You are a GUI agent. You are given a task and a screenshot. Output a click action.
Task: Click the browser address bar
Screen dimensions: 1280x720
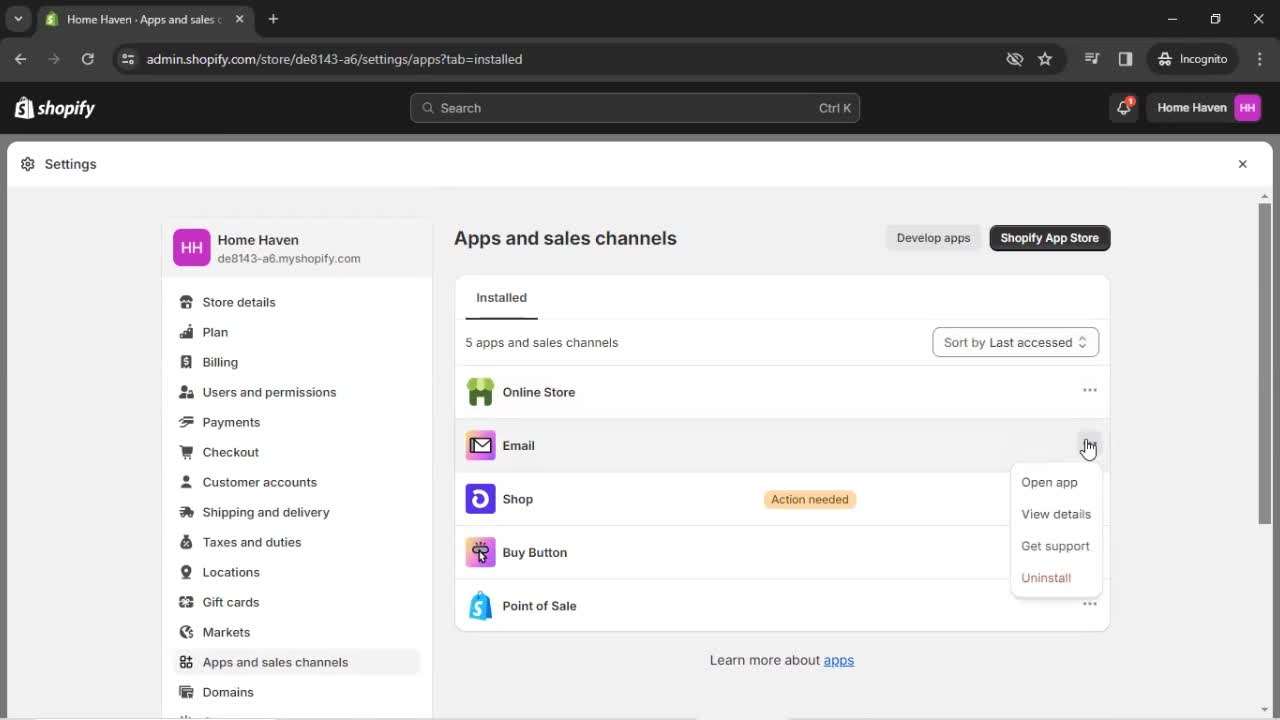[560, 59]
